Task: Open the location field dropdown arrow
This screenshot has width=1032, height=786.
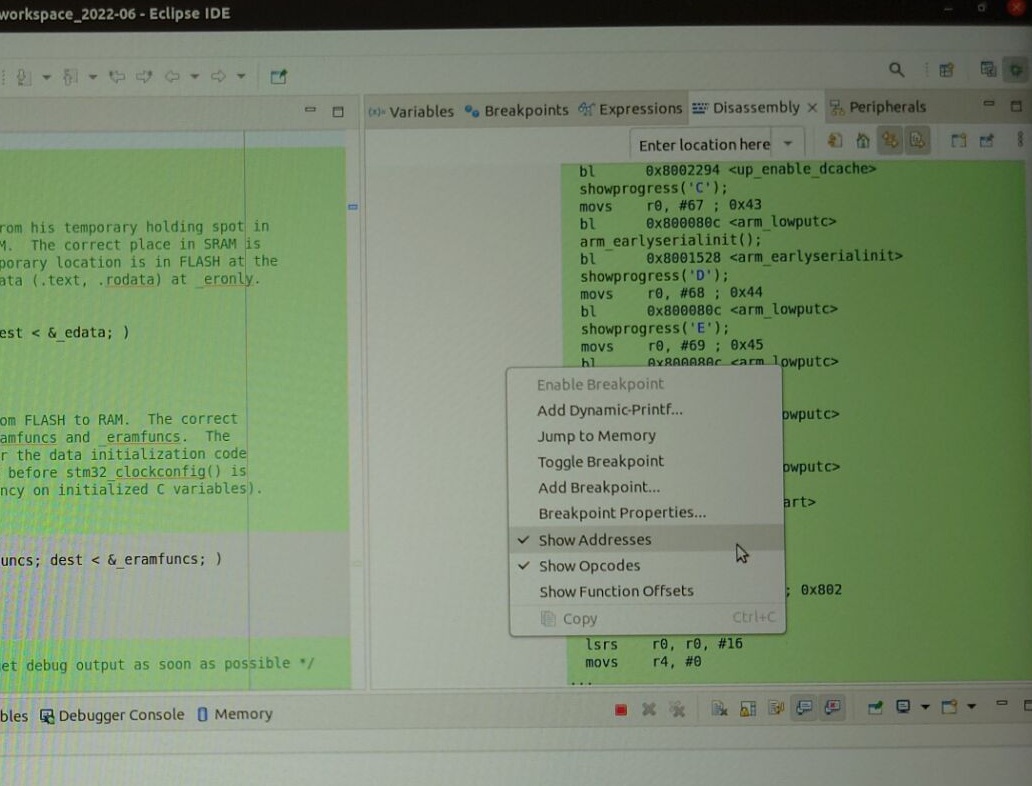Action: click(788, 144)
